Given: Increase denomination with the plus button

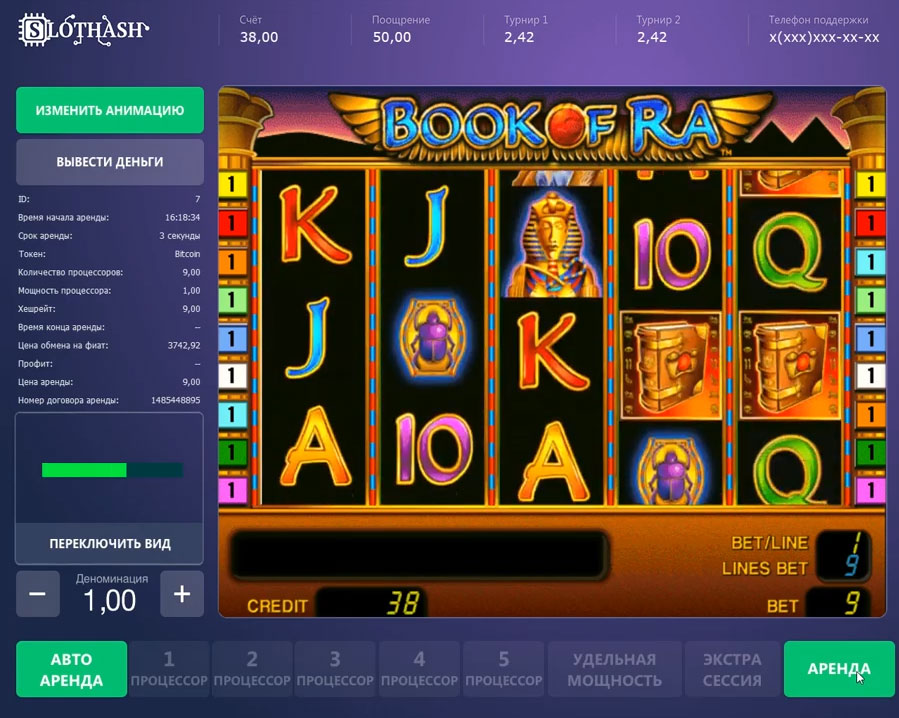Looking at the screenshot, I should (182, 594).
